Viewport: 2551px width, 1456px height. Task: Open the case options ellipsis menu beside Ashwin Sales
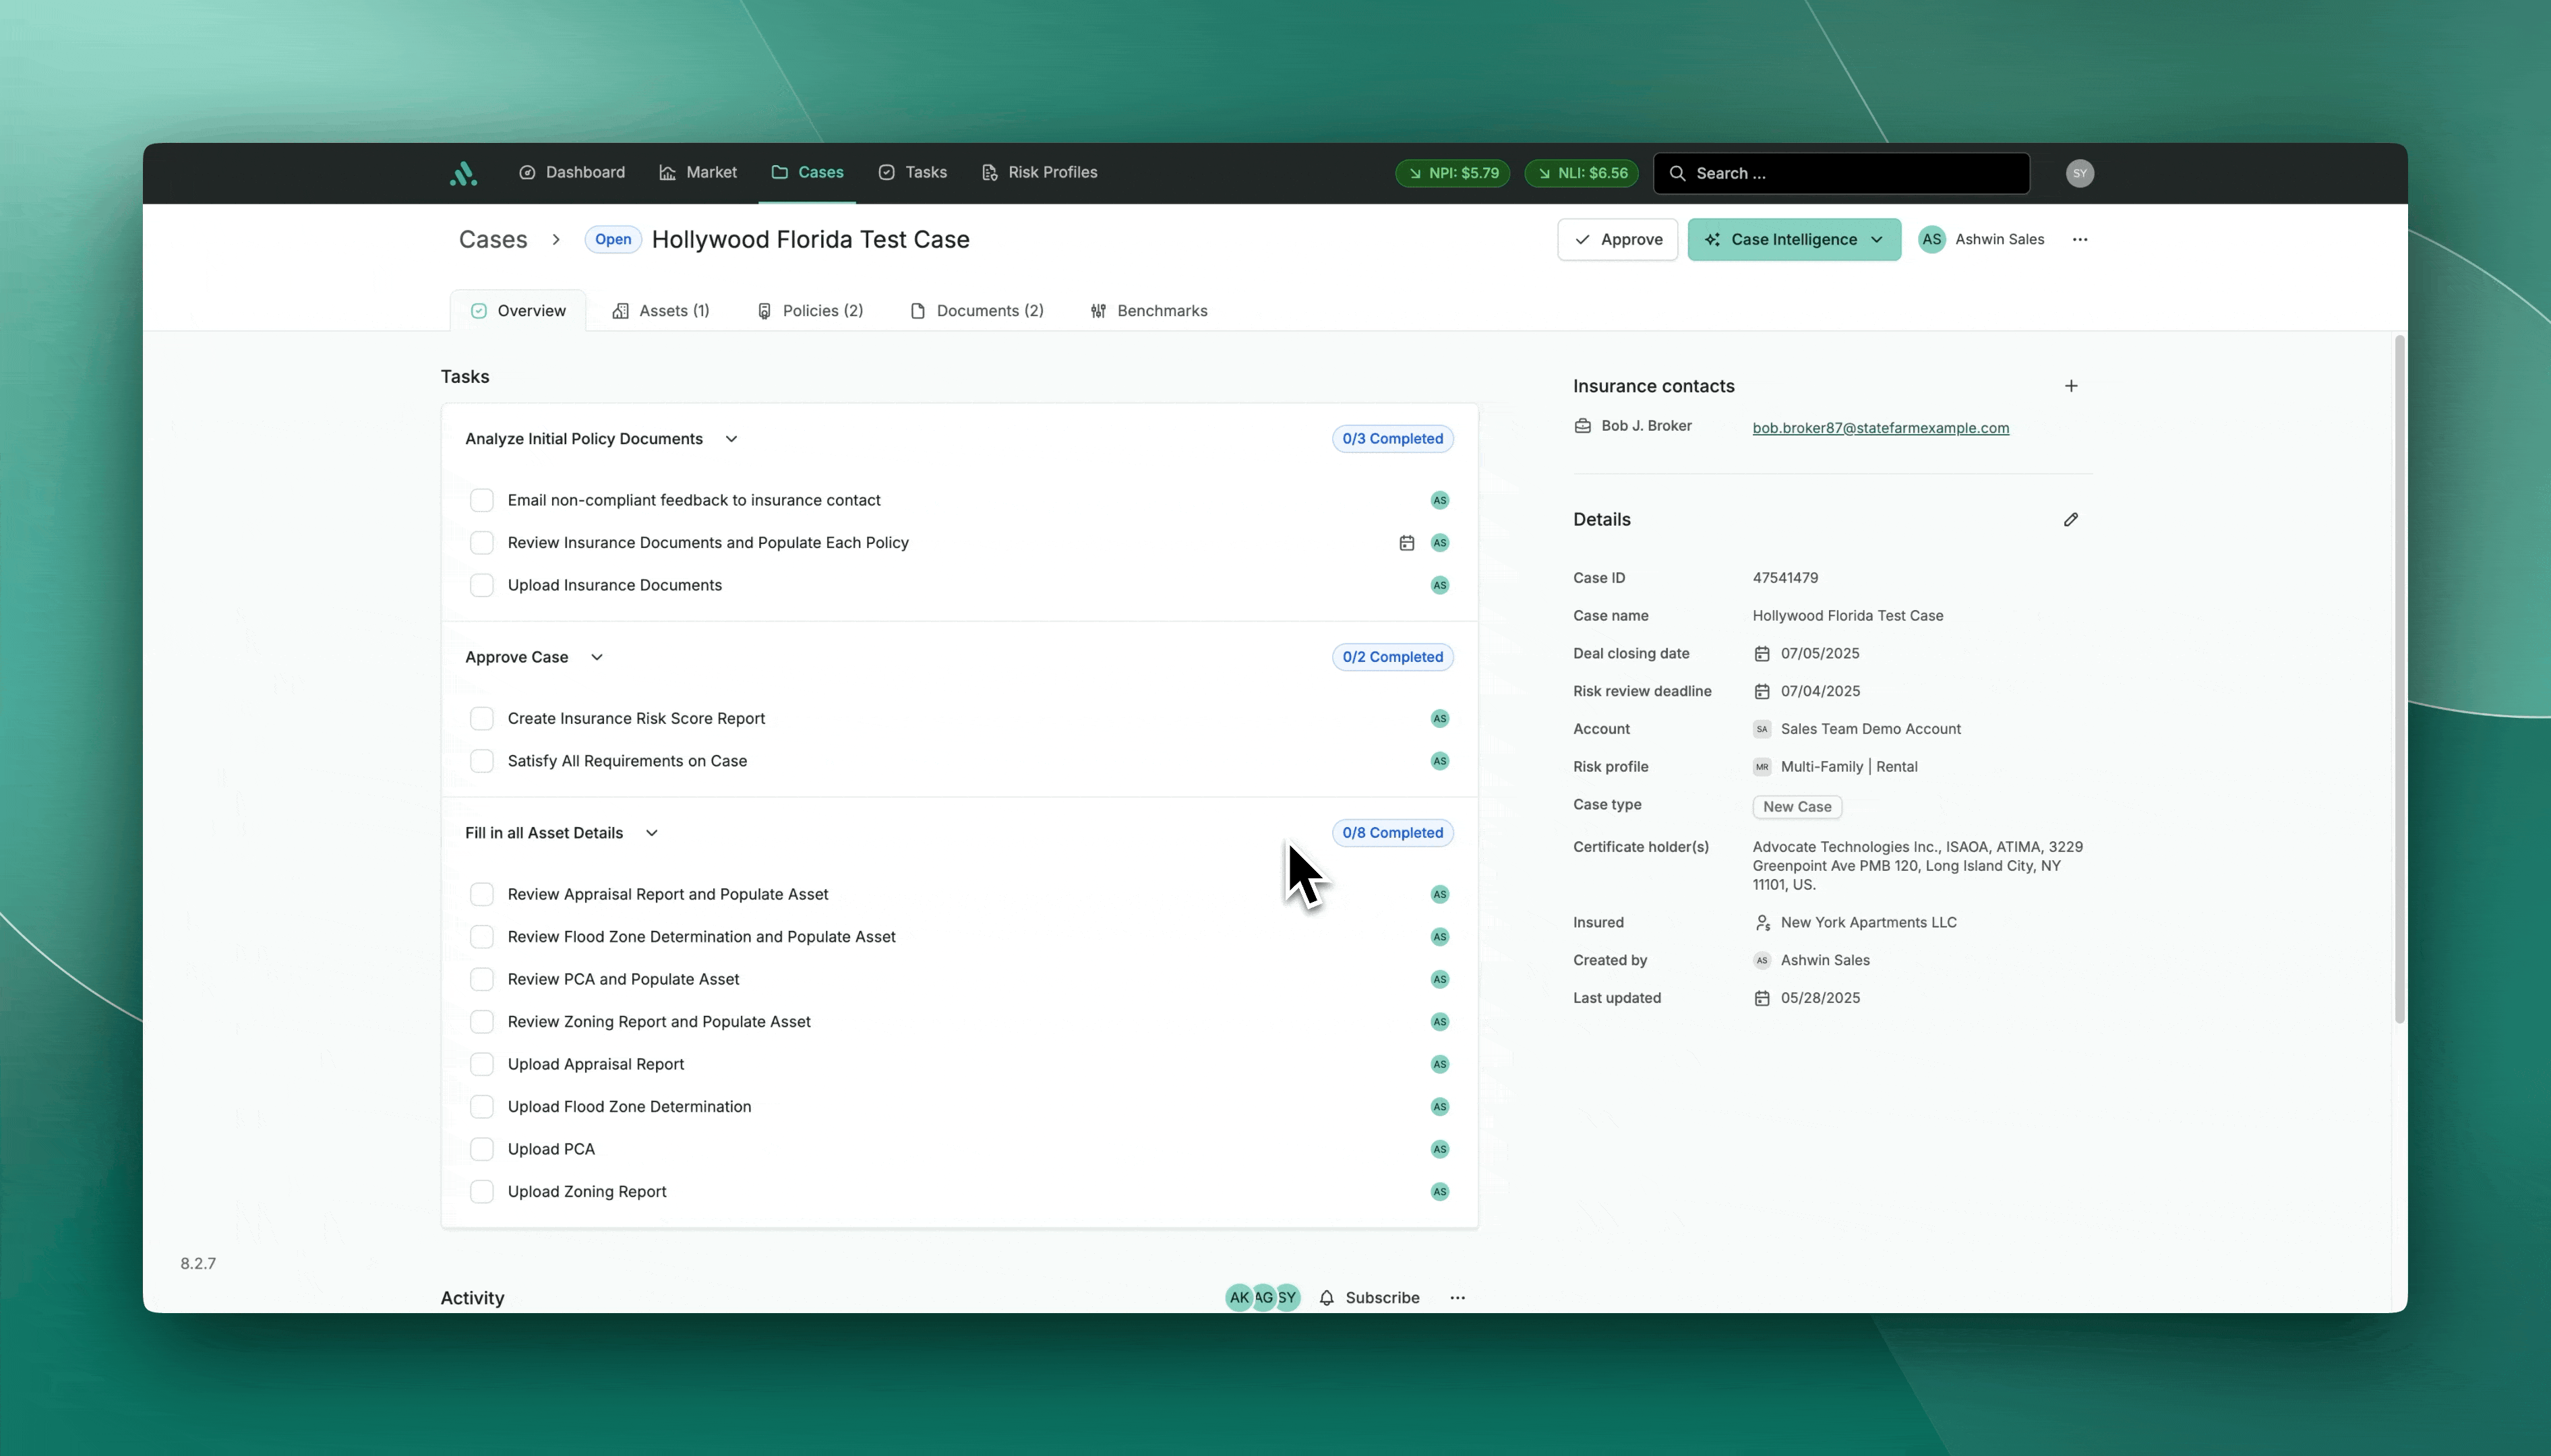(x=2080, y=240)
